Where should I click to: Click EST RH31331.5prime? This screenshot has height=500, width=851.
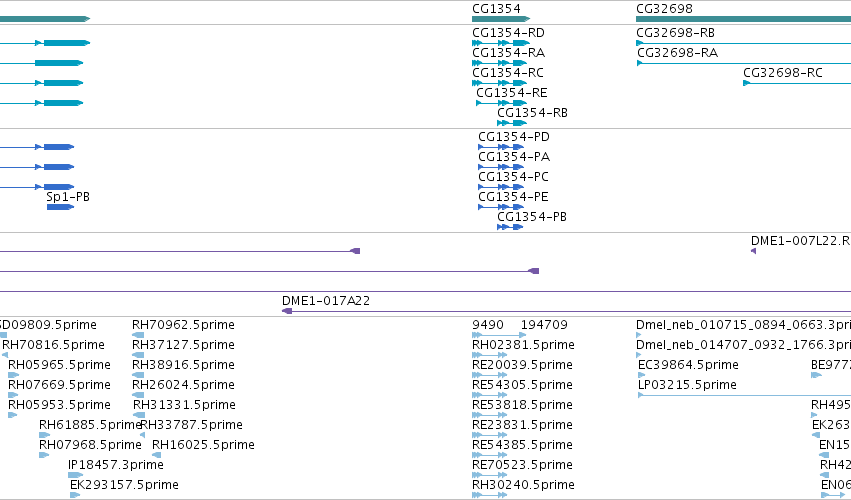point(185,405)
